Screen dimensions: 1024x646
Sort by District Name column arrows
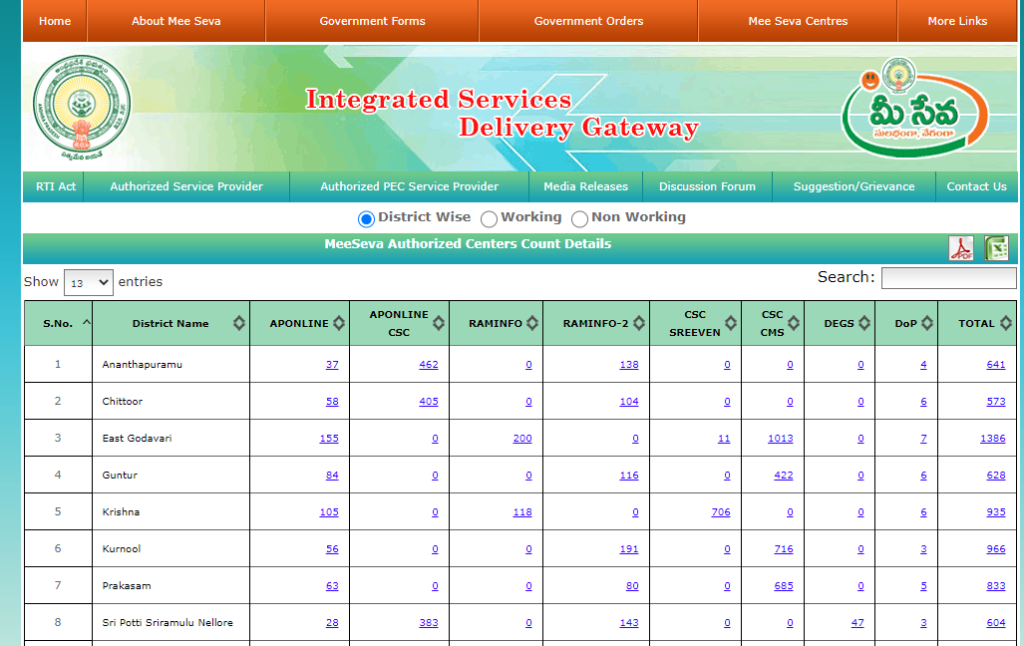pos(239,323)
